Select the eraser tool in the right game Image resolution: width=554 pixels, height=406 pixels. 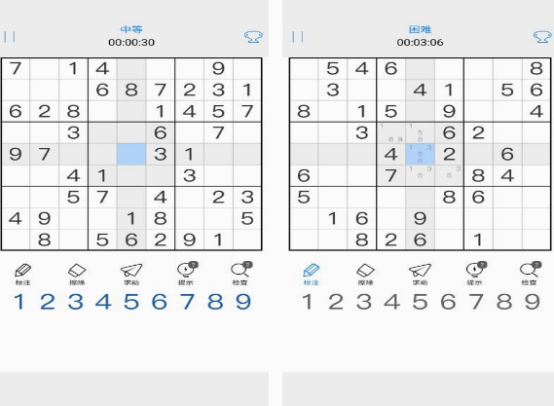point(365,274)
